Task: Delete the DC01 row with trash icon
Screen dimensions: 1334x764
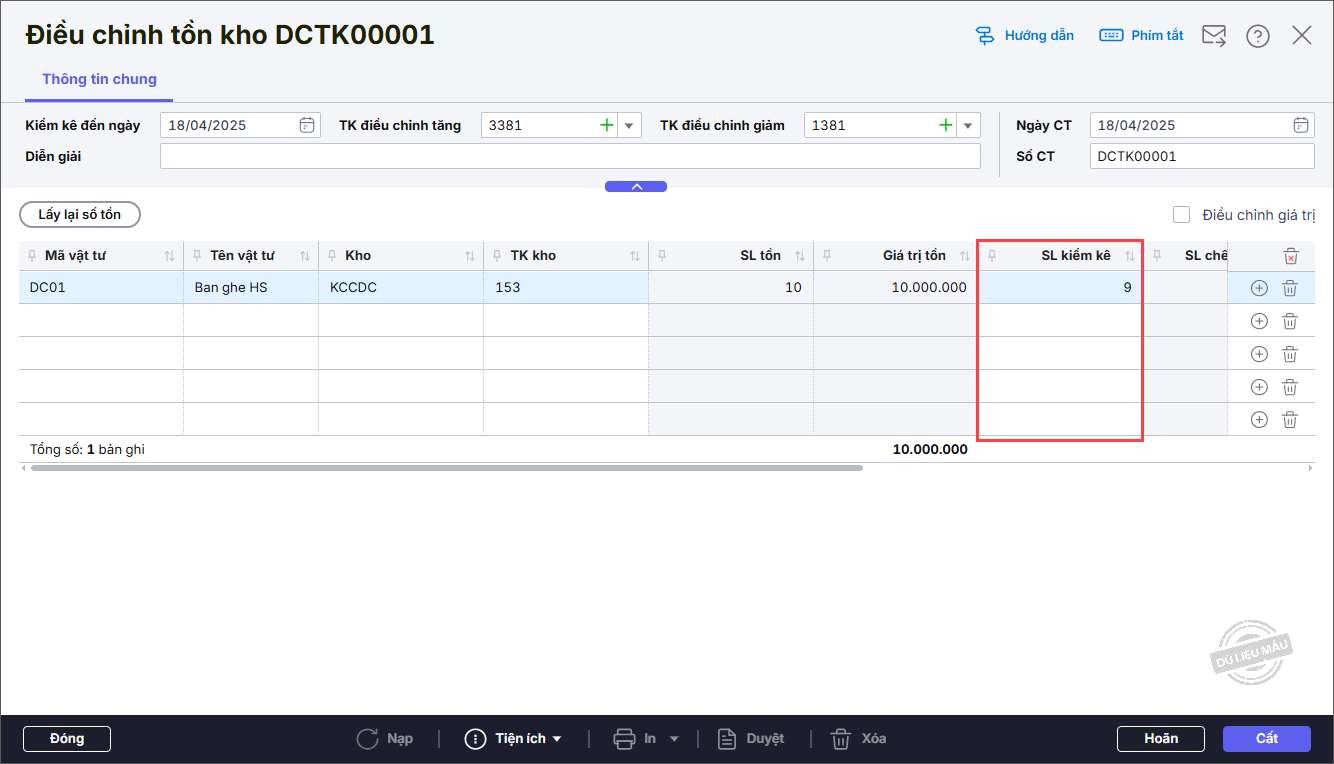Action: tap(1290, 288)
